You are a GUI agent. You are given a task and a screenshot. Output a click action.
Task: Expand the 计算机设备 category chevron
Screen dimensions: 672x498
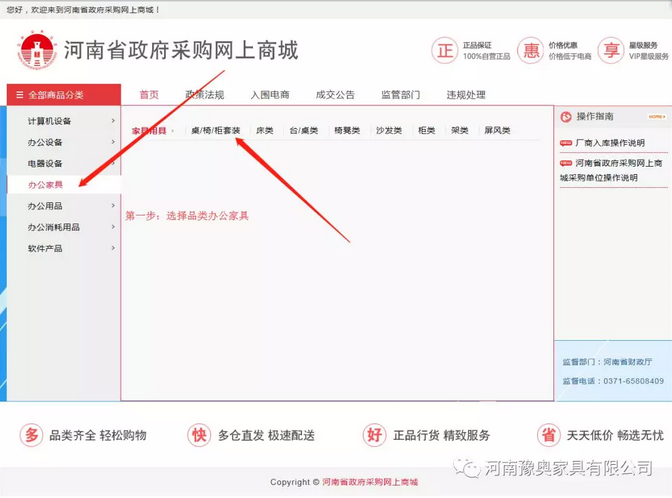[x=113, y=121]
